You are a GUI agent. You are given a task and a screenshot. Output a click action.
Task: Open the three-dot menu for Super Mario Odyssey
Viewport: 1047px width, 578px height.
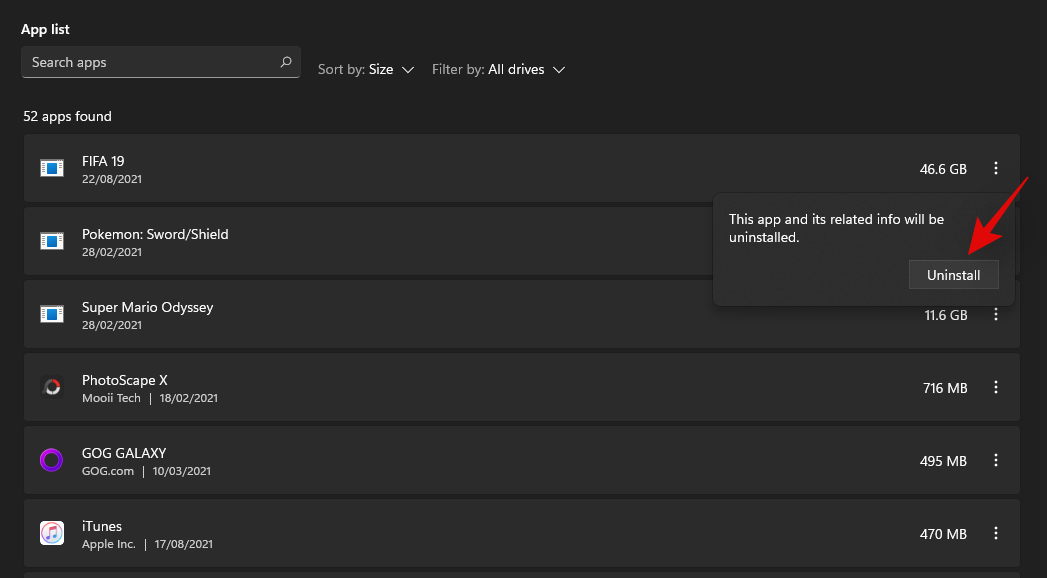coord(995,315)
